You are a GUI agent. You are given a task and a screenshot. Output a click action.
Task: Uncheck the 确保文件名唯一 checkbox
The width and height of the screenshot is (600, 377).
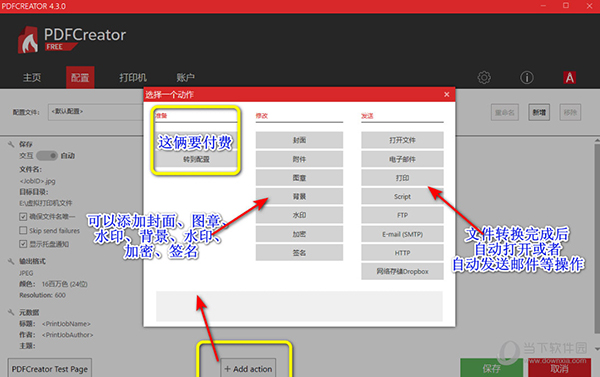(x=23, y=217)
